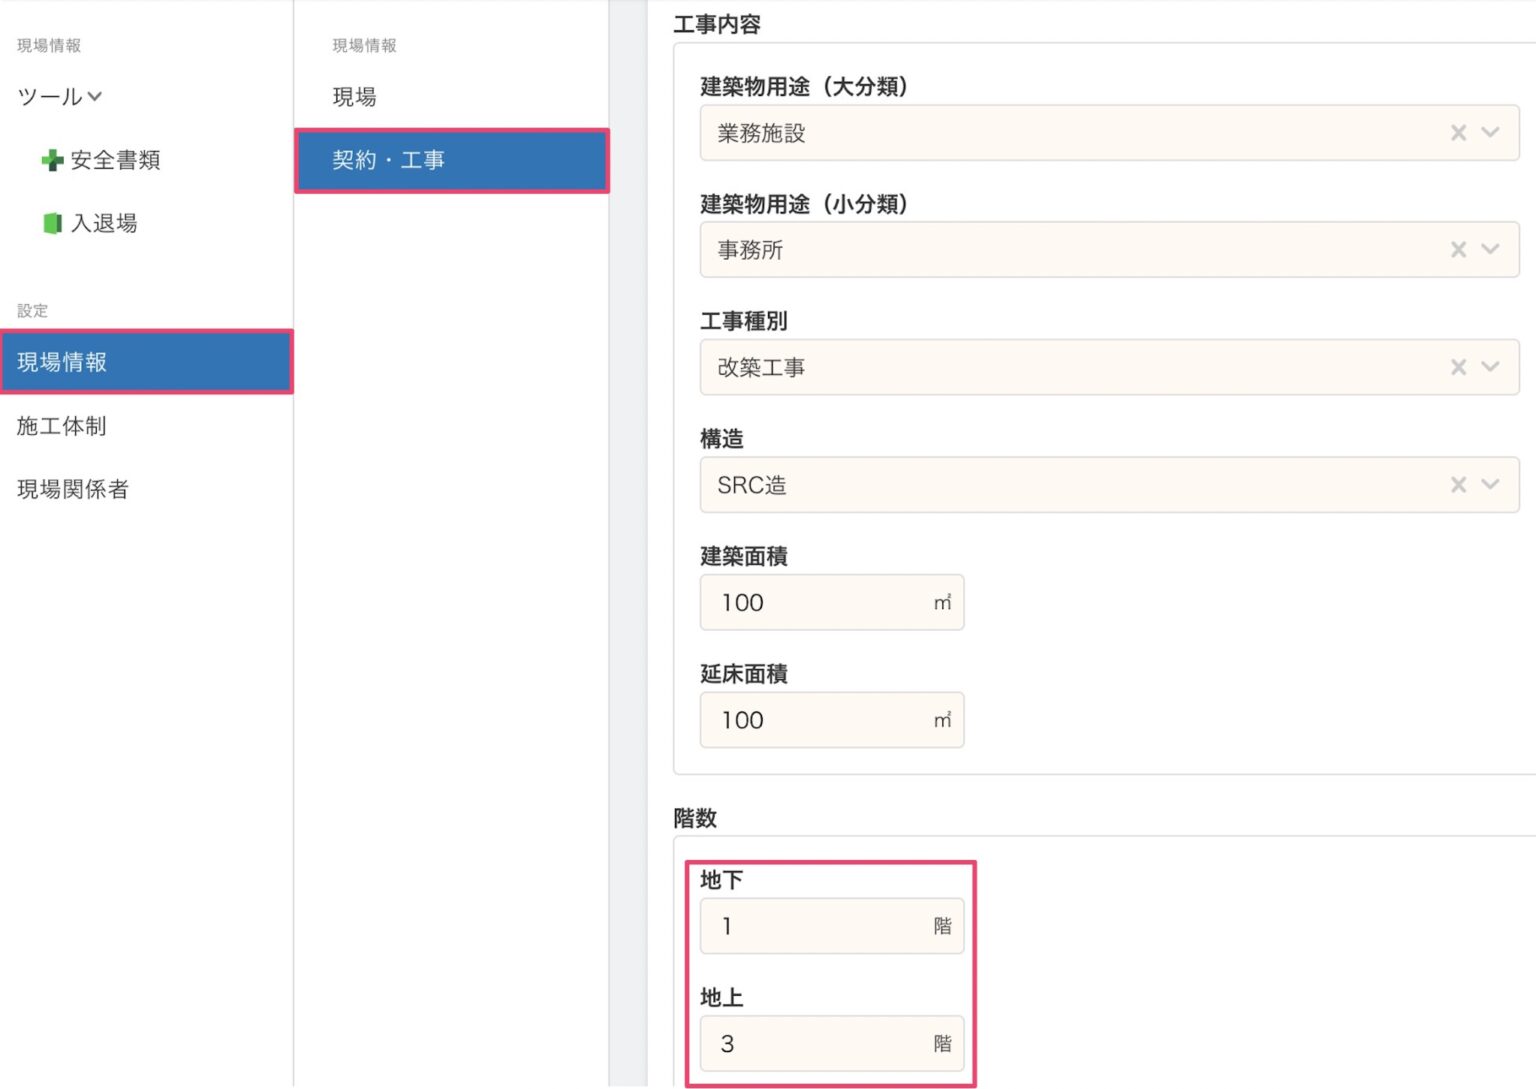Clear the 改築工事 selection with X icon
The image size is (1536, 1089).
coord(1458,367)
